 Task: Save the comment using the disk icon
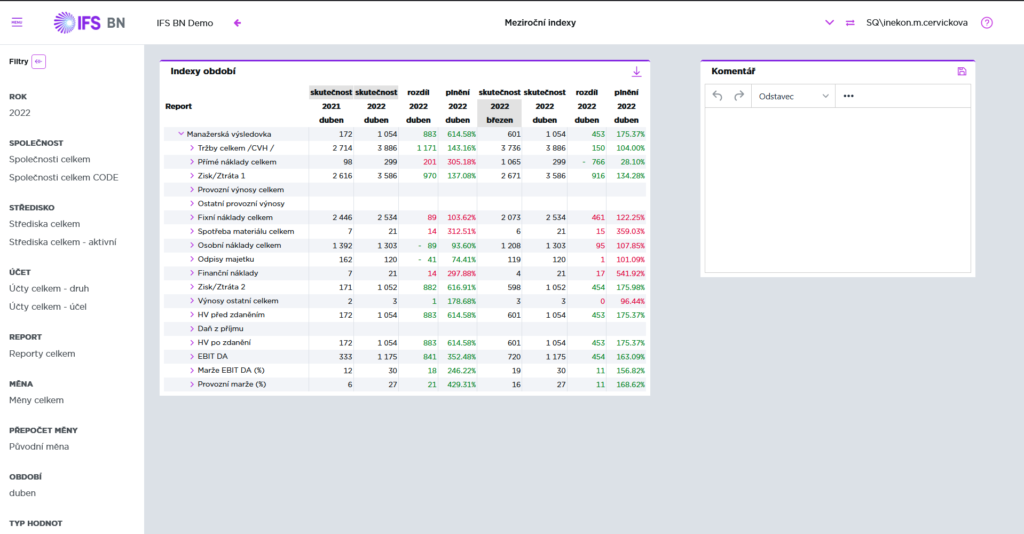(x=961, y=72)
